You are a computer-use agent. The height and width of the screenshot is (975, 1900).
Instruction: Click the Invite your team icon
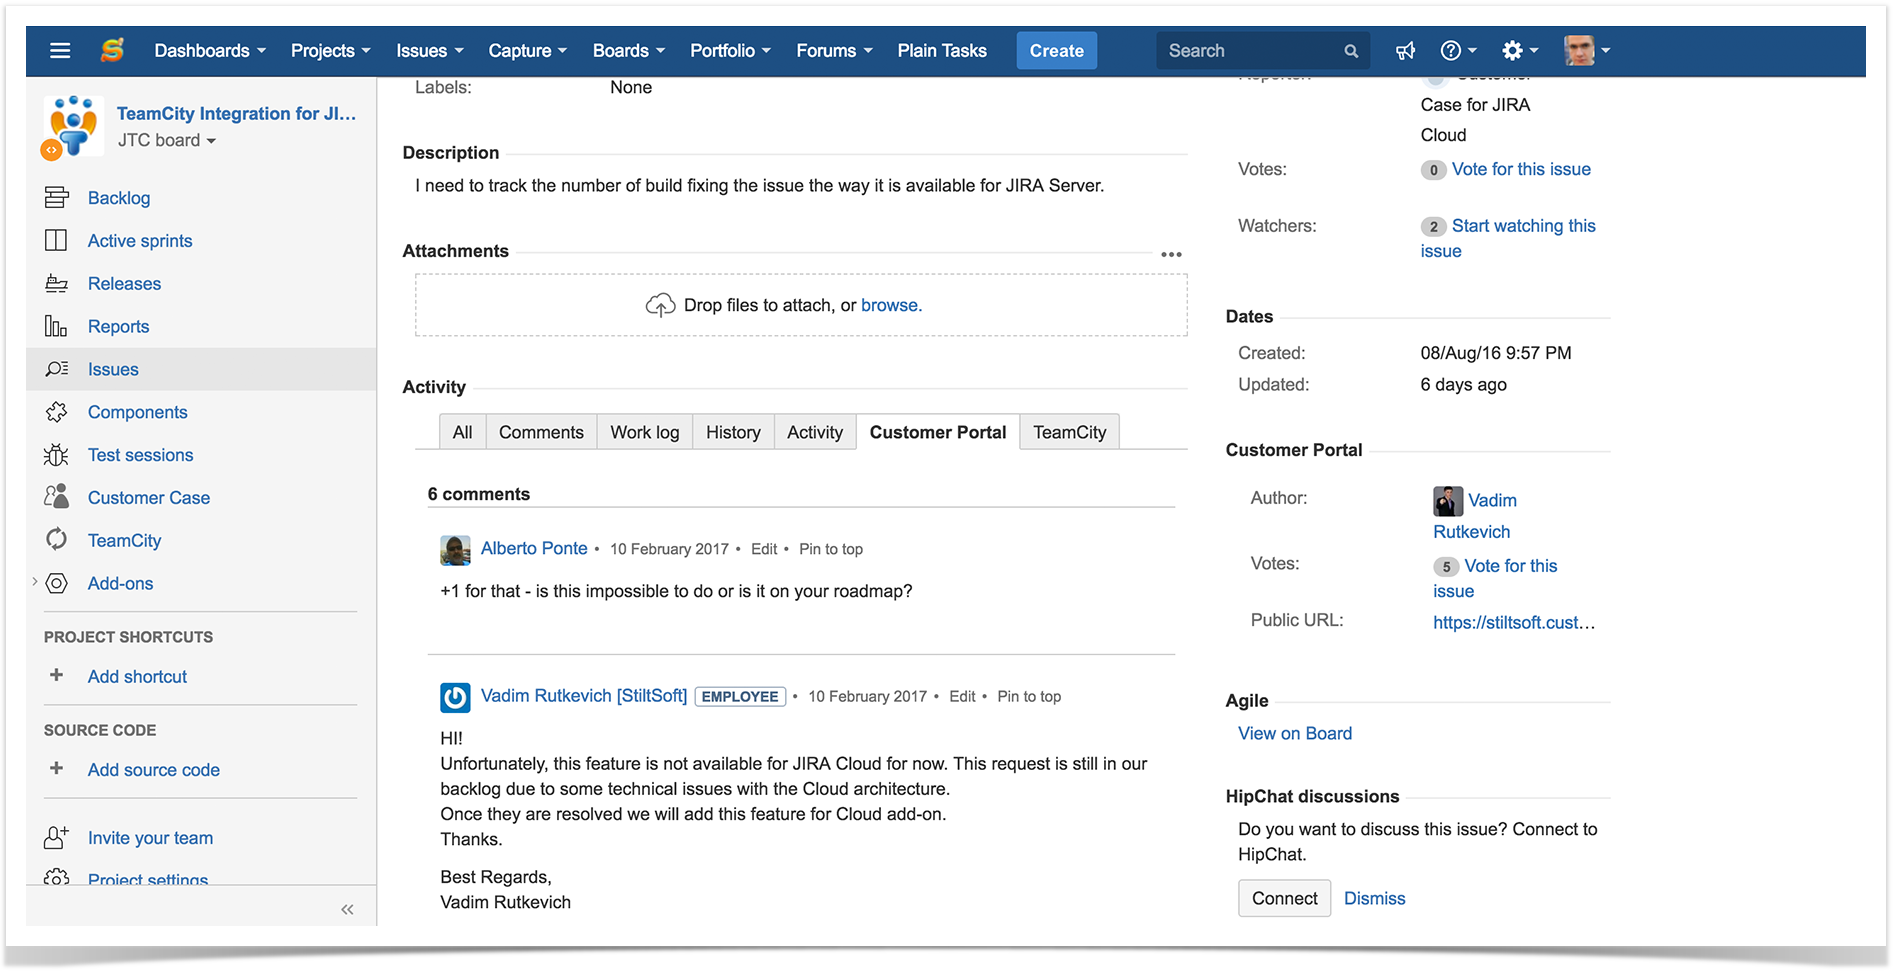tap(57, 837)
